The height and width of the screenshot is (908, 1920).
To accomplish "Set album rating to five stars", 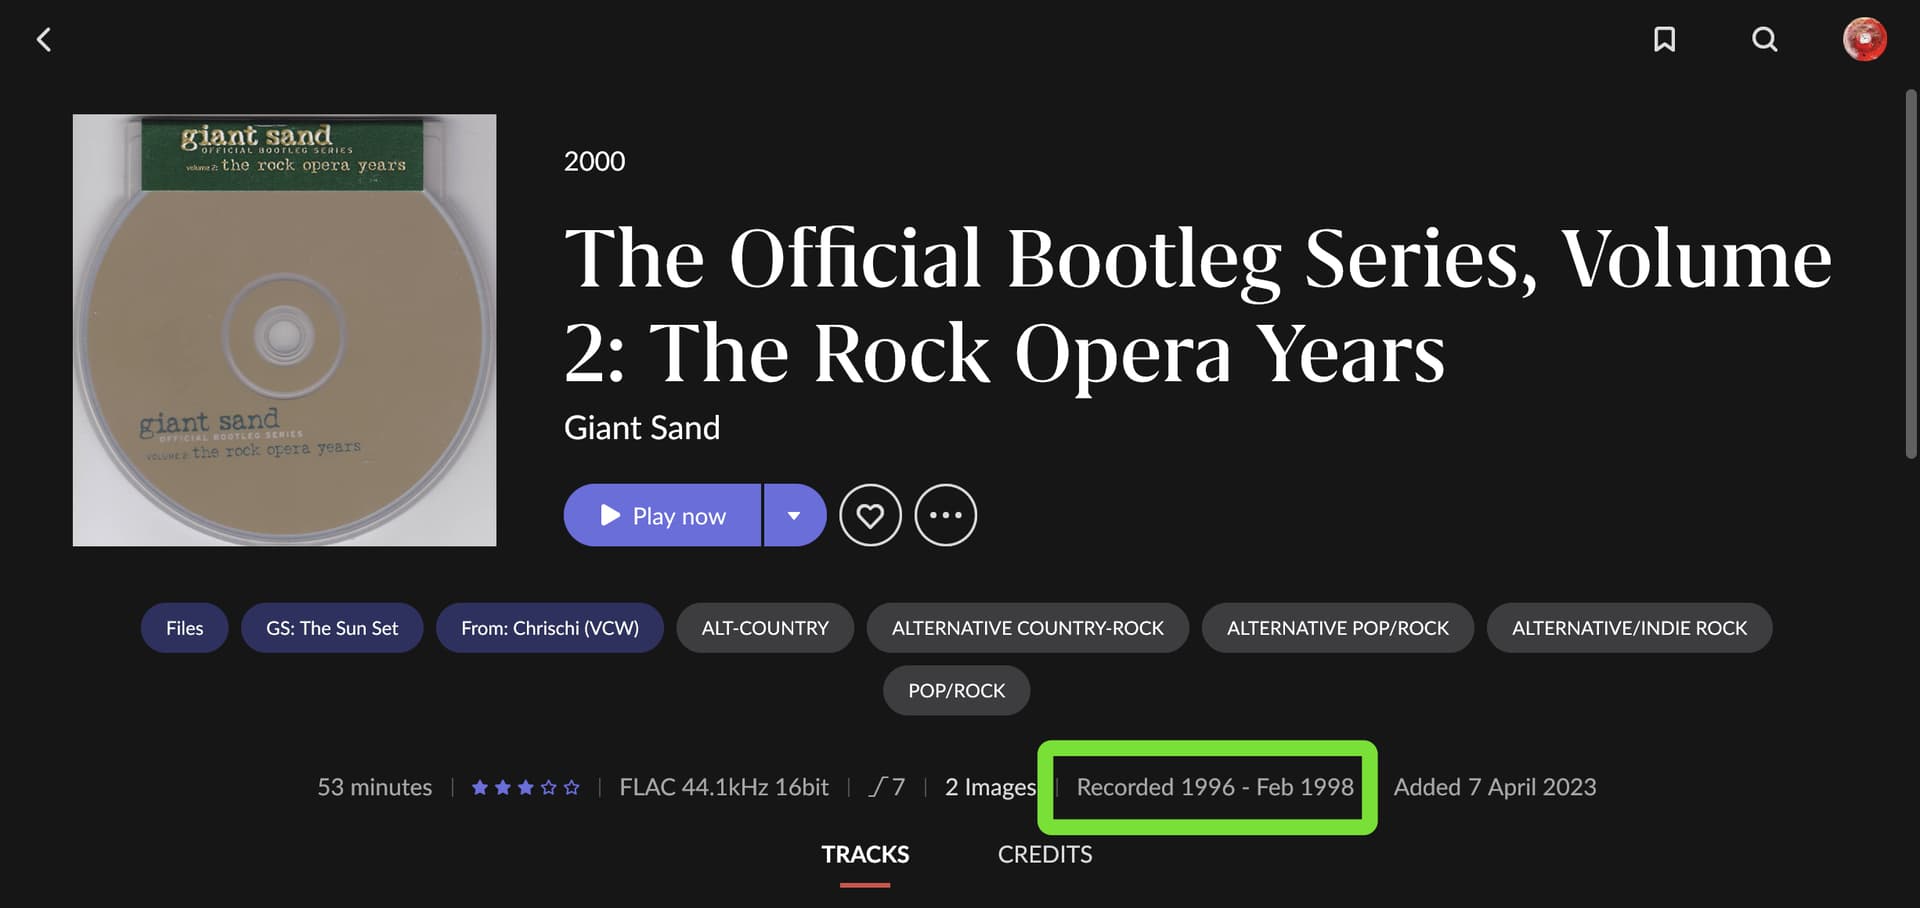I will pyautogui.click(x=572, y=788).
